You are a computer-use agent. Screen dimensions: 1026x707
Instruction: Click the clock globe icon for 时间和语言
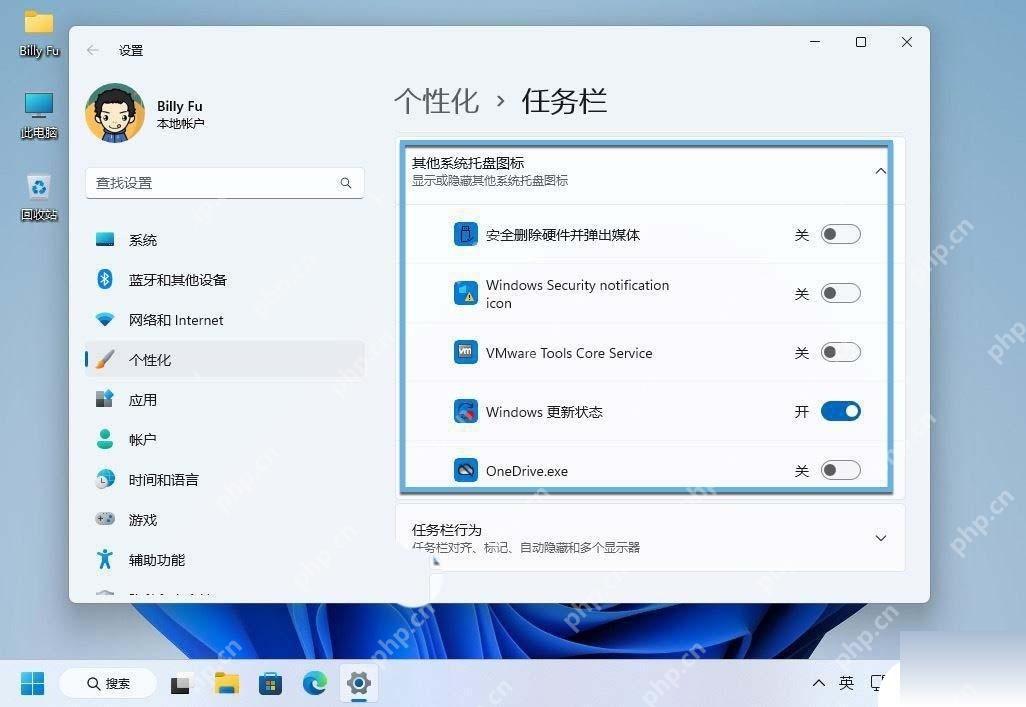[105, 479]
